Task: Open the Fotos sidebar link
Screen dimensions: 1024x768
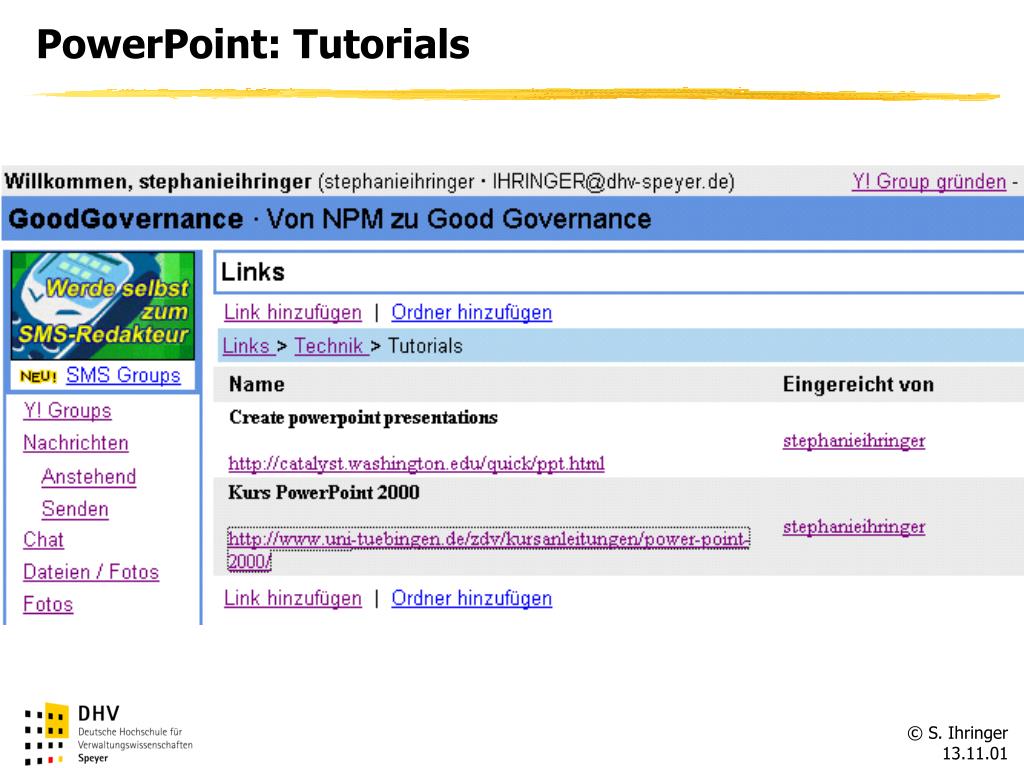Action: click(48, 605)
